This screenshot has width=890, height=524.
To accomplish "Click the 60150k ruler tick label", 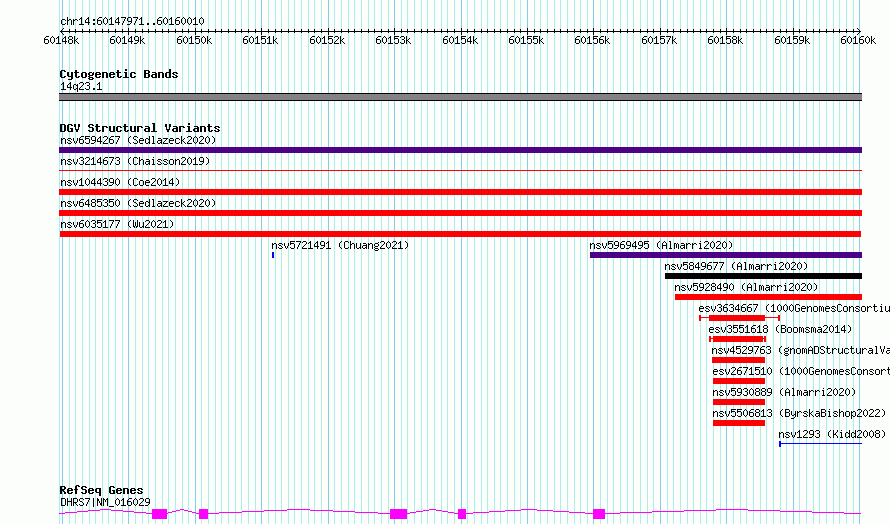I will (x=194, y=40).
